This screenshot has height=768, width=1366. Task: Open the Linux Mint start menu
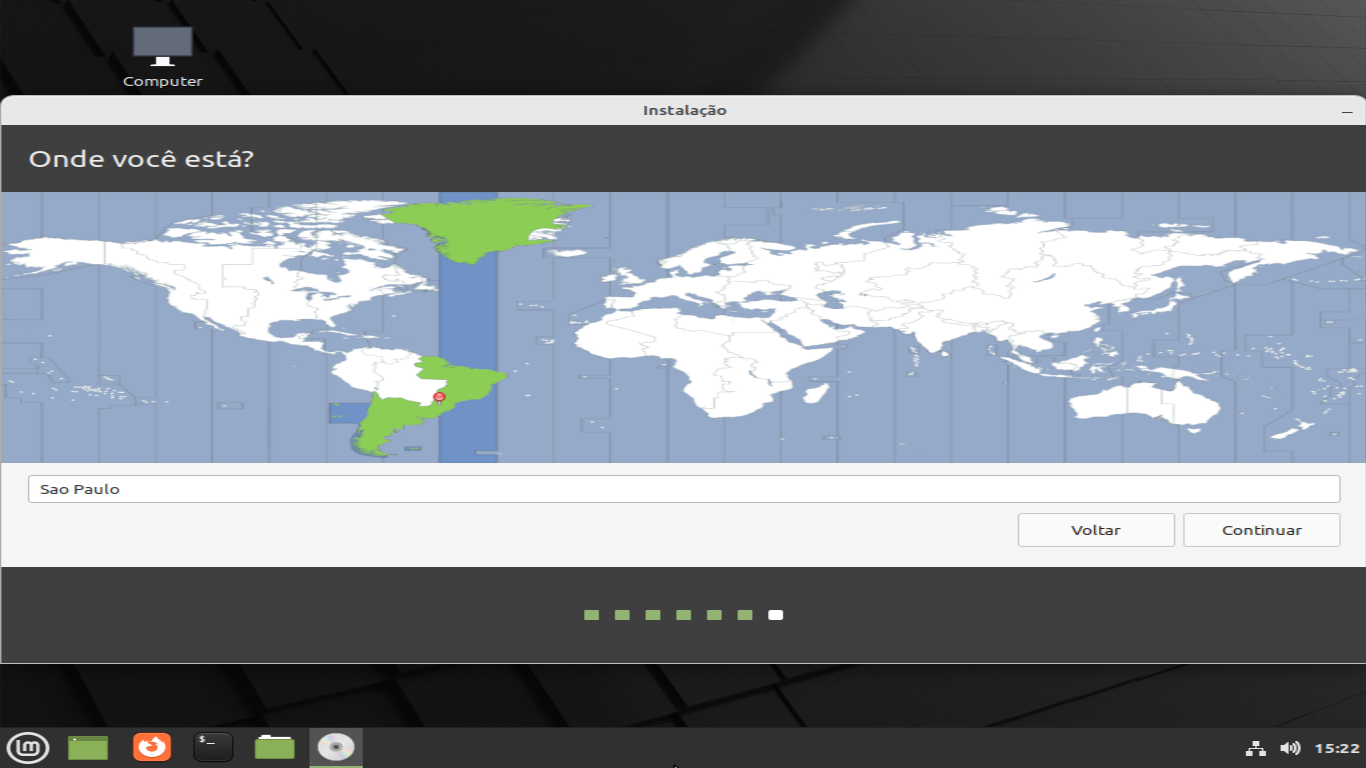tap(28, 747)
